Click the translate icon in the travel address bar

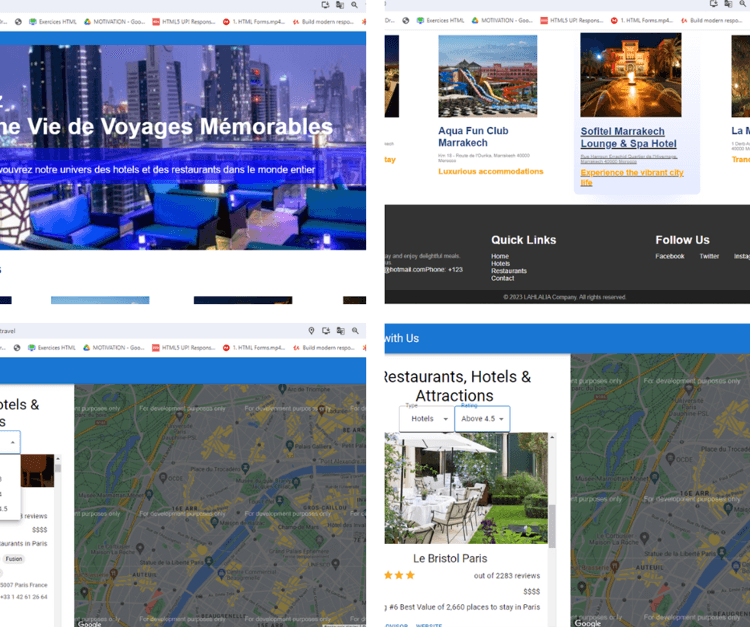pos(341,330)
